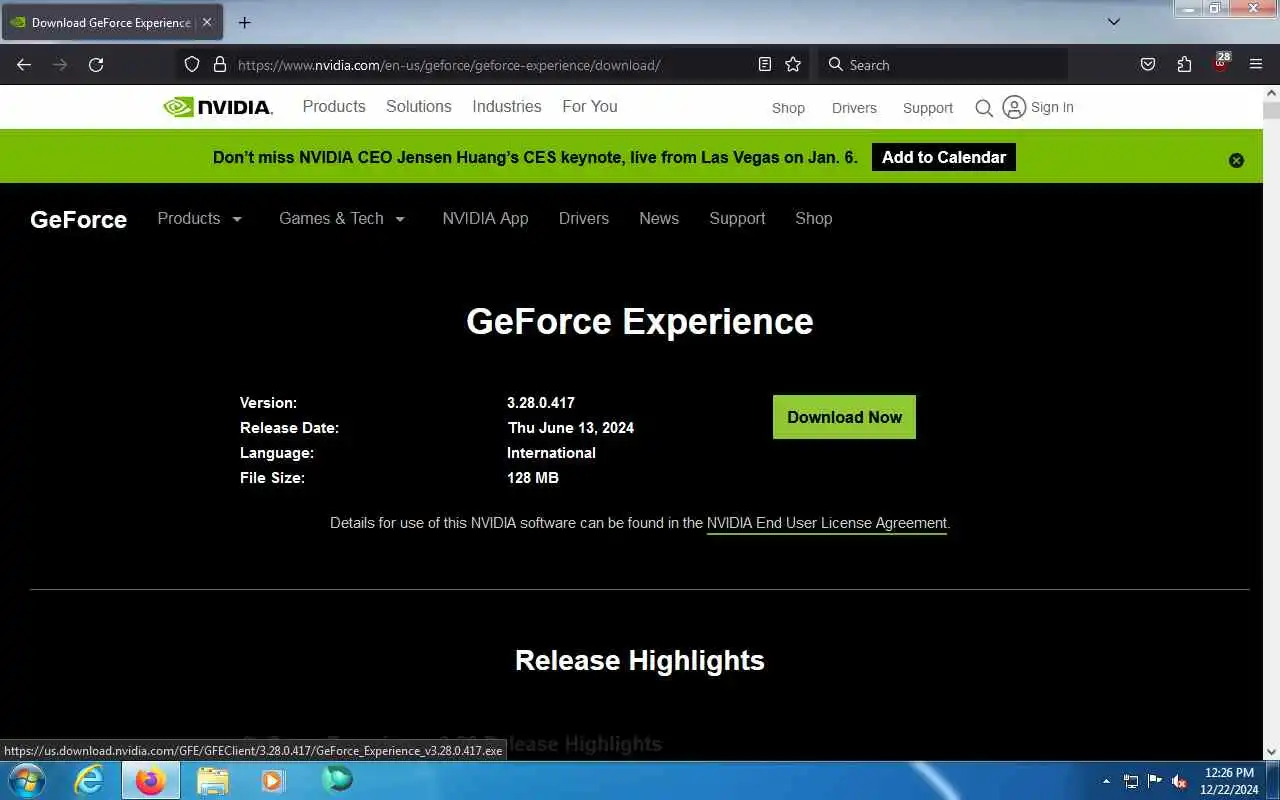Open tracking protection shield icon
The image size is (1280, 800).
pyautogui.click(x=192, y=64)
